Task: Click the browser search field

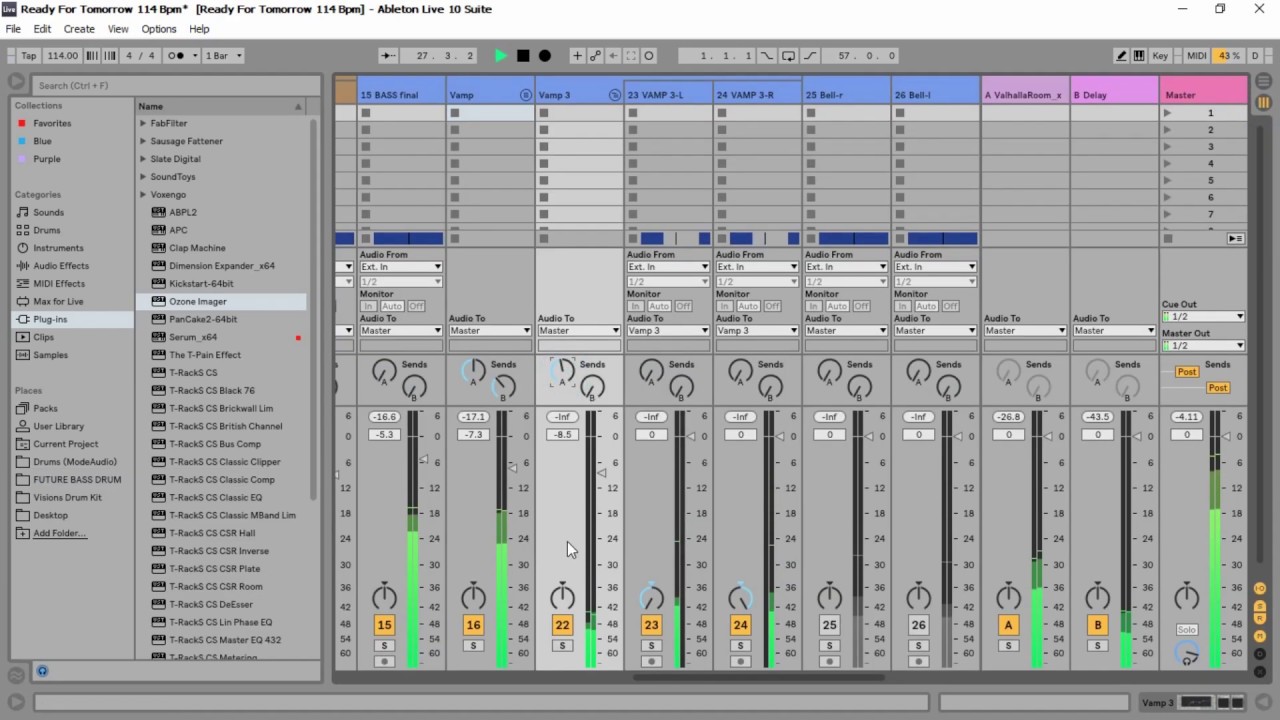Action: (x=176, y=85)
